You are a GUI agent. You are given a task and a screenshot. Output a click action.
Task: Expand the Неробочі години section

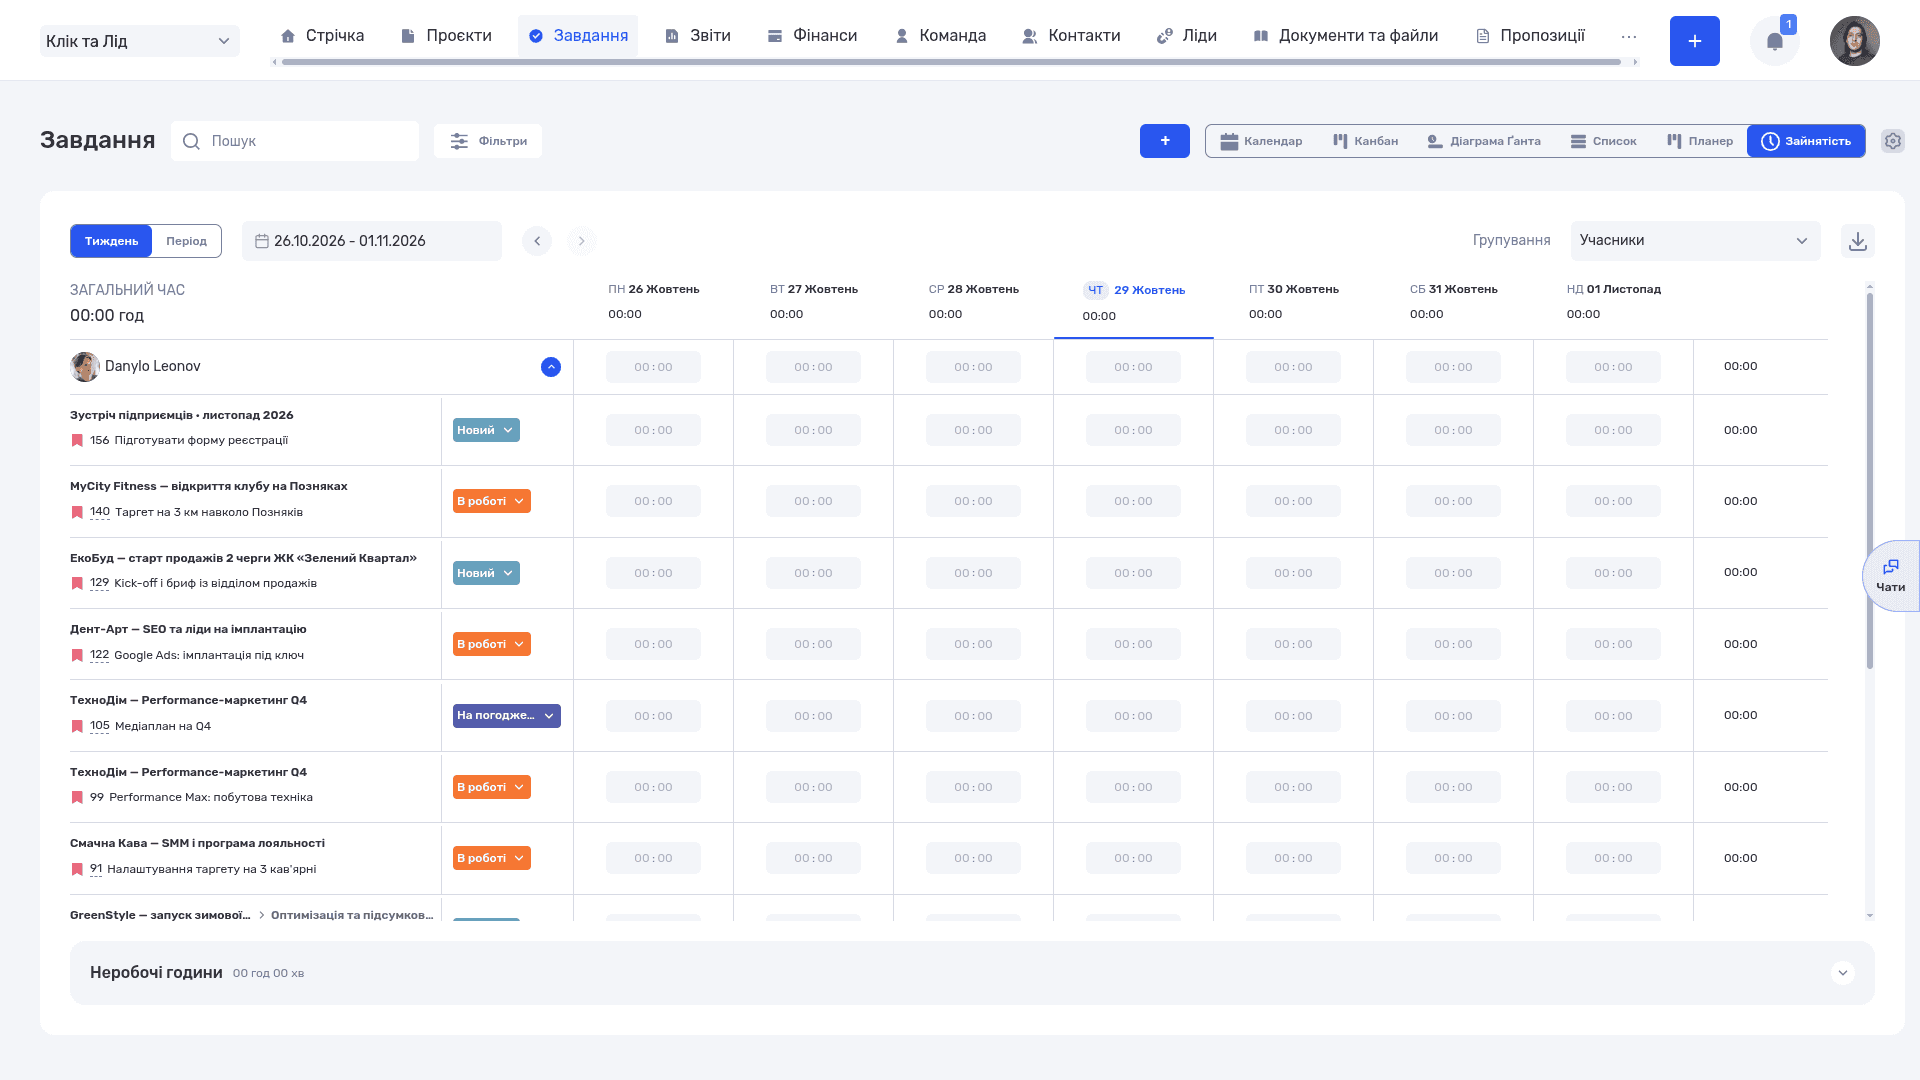1843,973
